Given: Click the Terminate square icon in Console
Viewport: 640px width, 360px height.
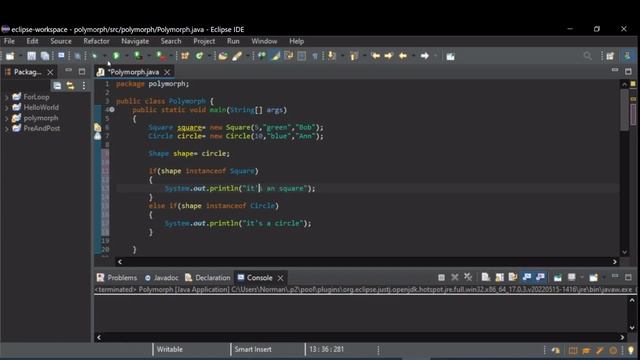Looking at the screenshot, I should (x=441, y=278).
